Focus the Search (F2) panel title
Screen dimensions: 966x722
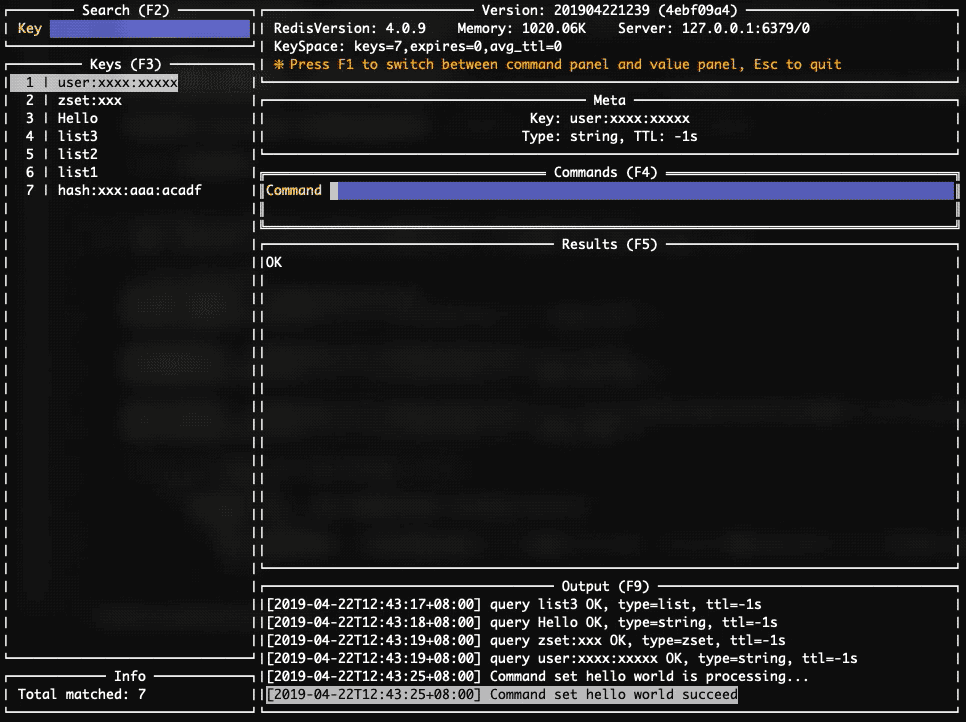(x=126, y=10)
